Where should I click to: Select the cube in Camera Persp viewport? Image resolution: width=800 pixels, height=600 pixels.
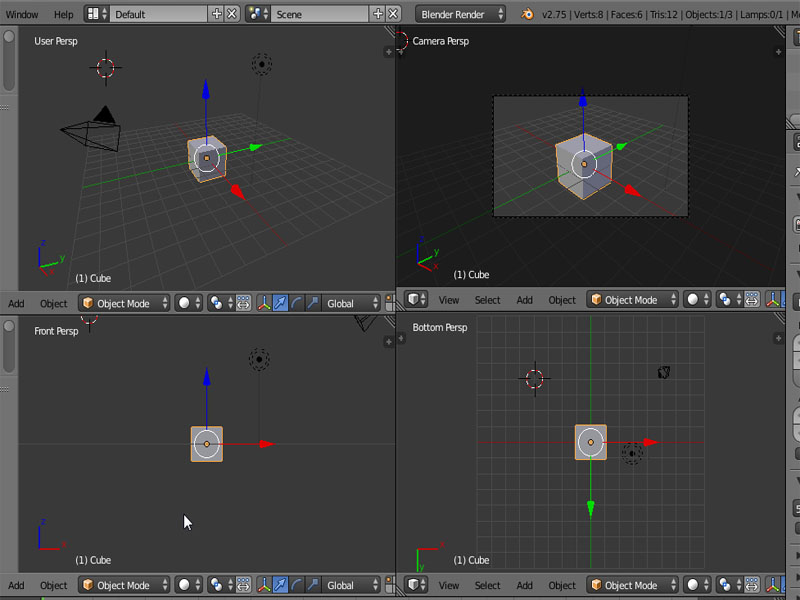click(x=584, y=166)
